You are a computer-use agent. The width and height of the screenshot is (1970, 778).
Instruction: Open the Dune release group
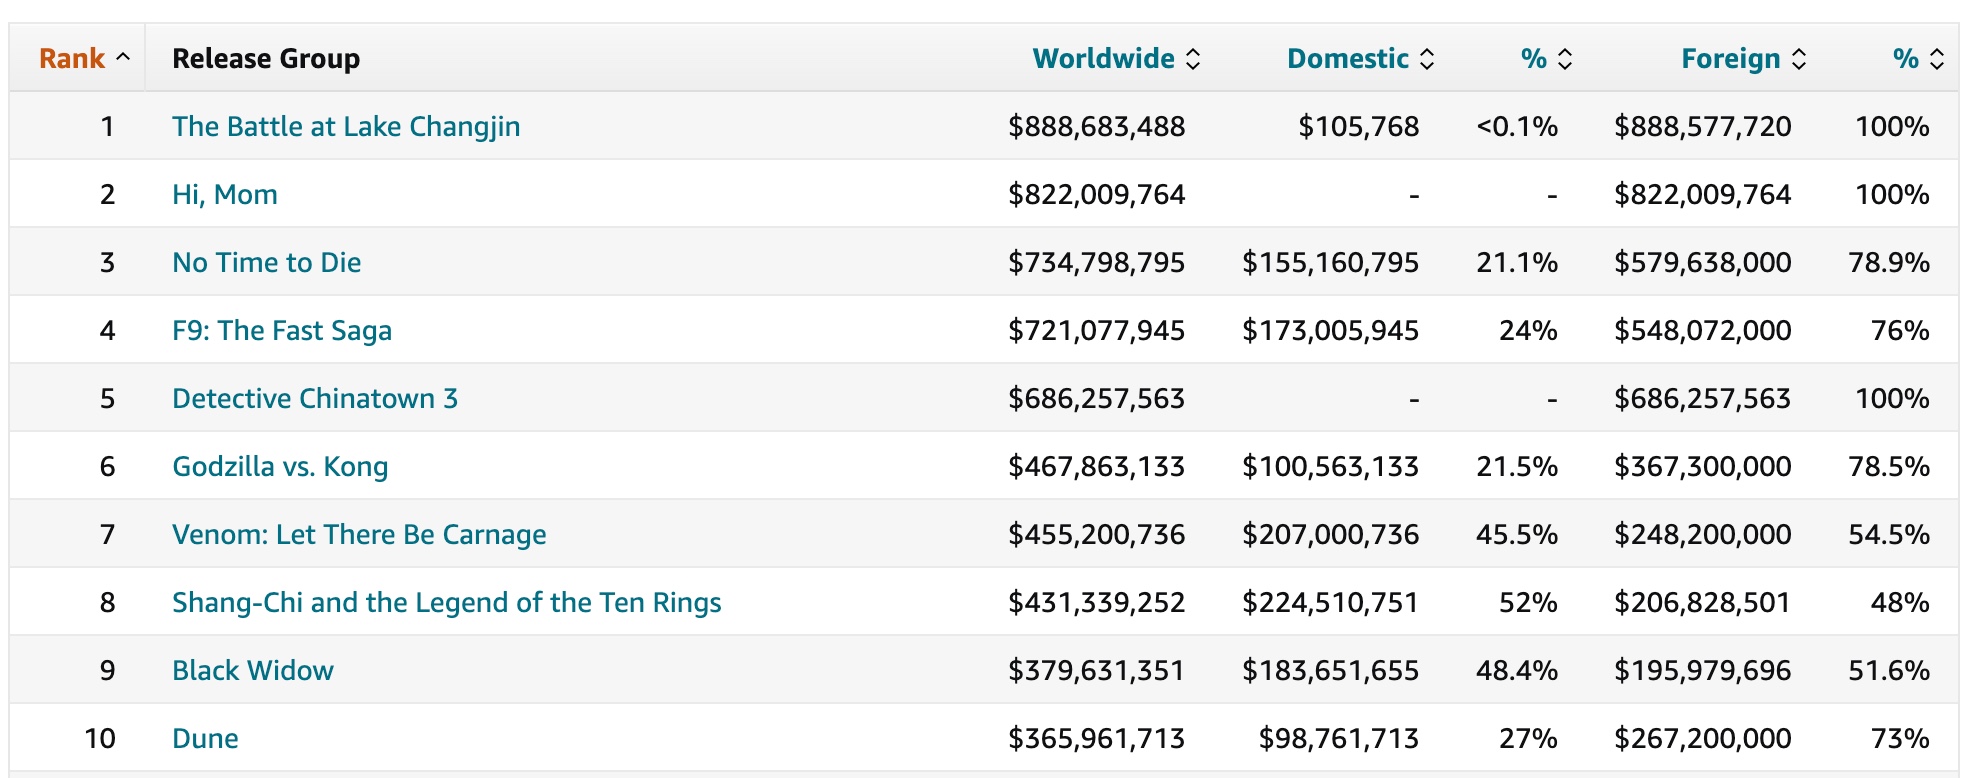click(x=205, y=738)
